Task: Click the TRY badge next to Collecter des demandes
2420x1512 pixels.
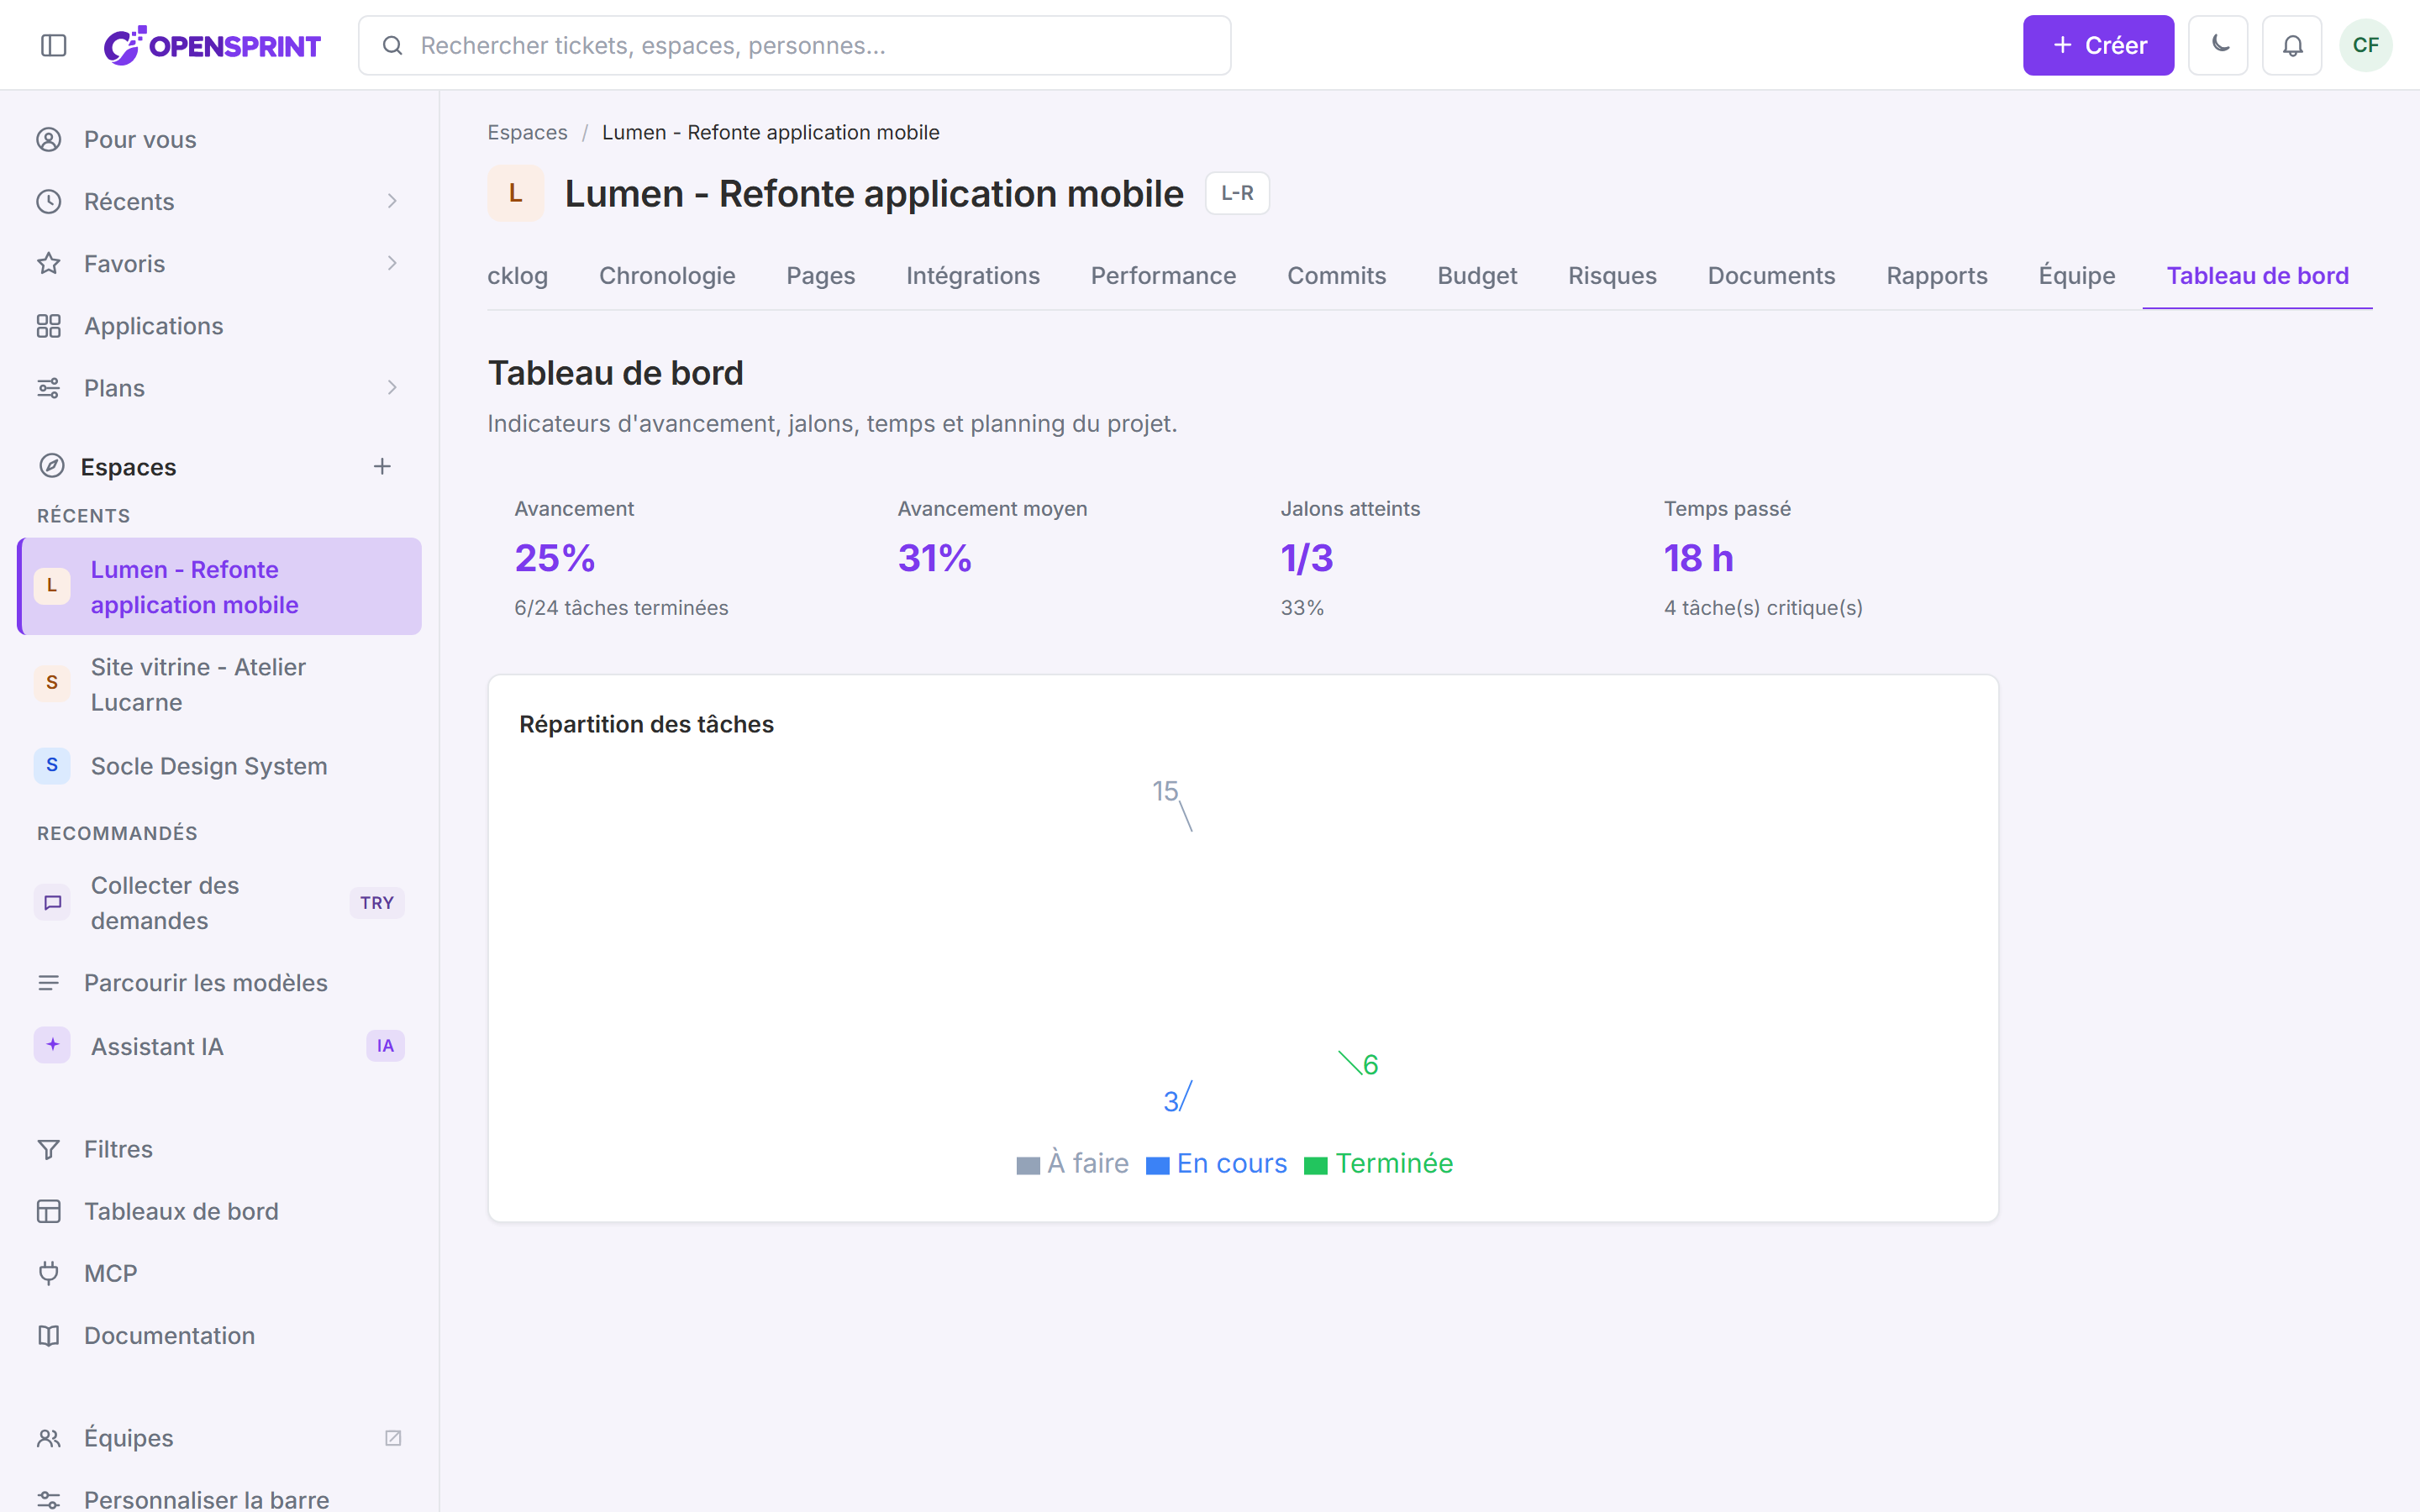Action: point(377,903)
